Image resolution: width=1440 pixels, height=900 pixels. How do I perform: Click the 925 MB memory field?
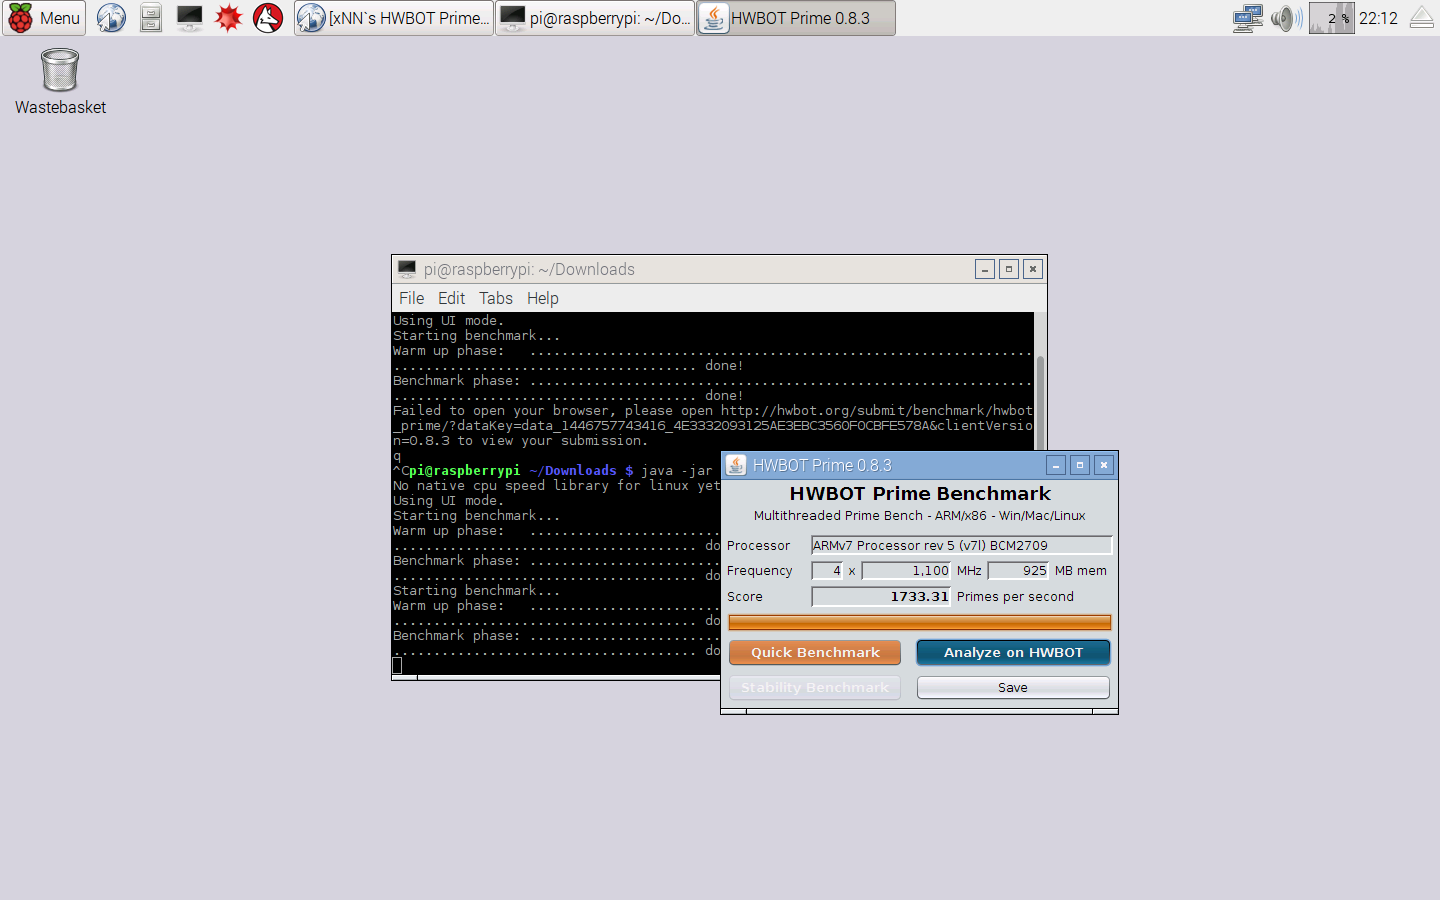(x=1018, y=571)
